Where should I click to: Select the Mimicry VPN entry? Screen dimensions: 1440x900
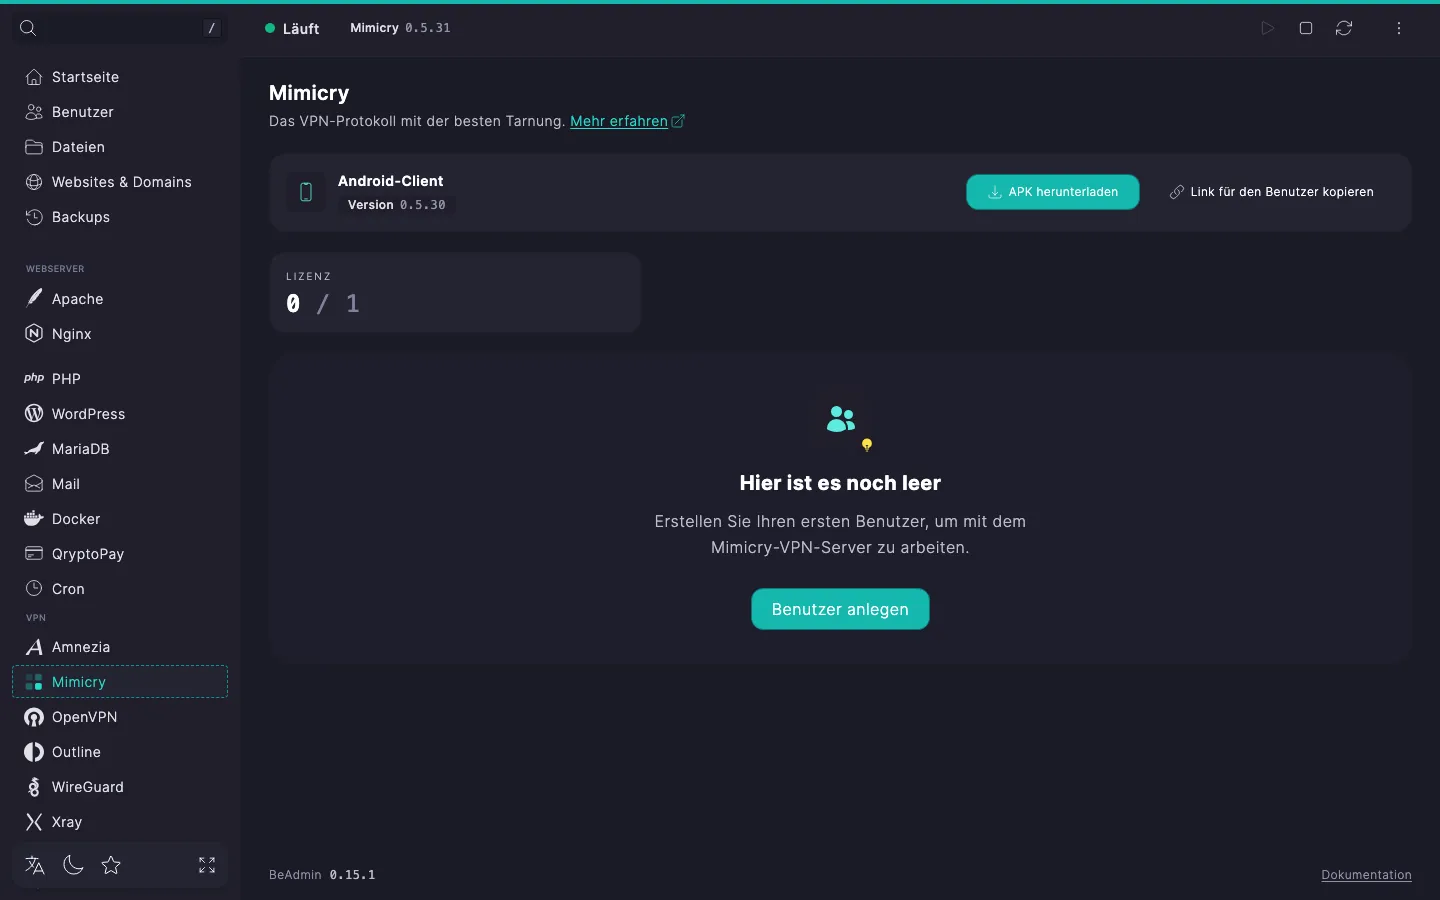pos(120,682)
